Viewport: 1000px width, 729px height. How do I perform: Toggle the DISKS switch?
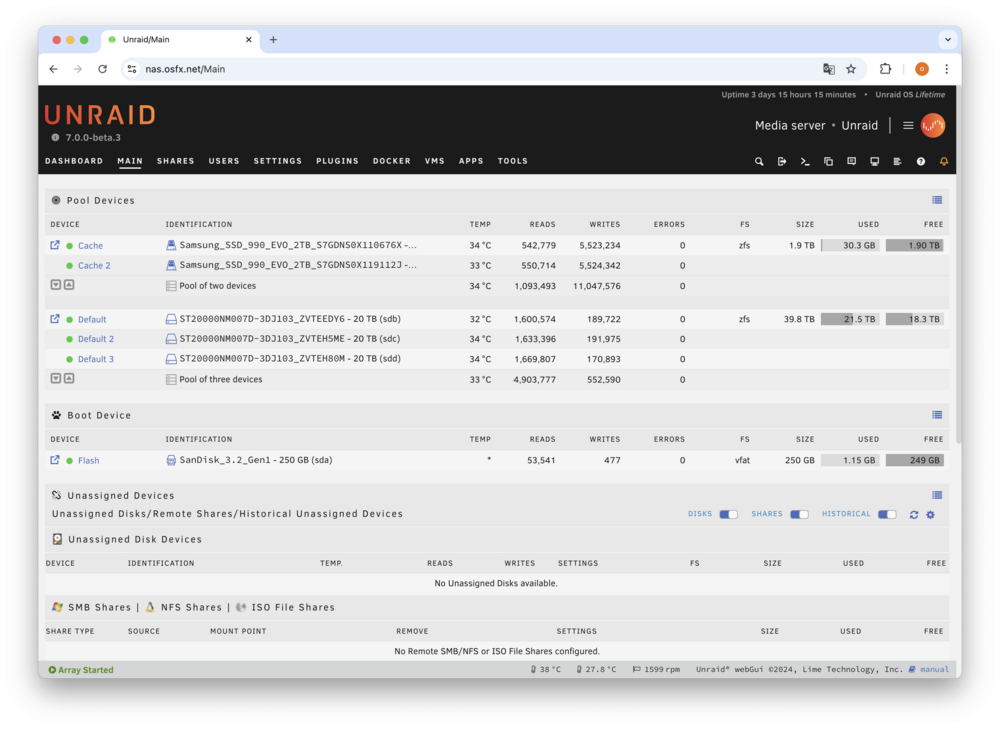pos(728,515)
